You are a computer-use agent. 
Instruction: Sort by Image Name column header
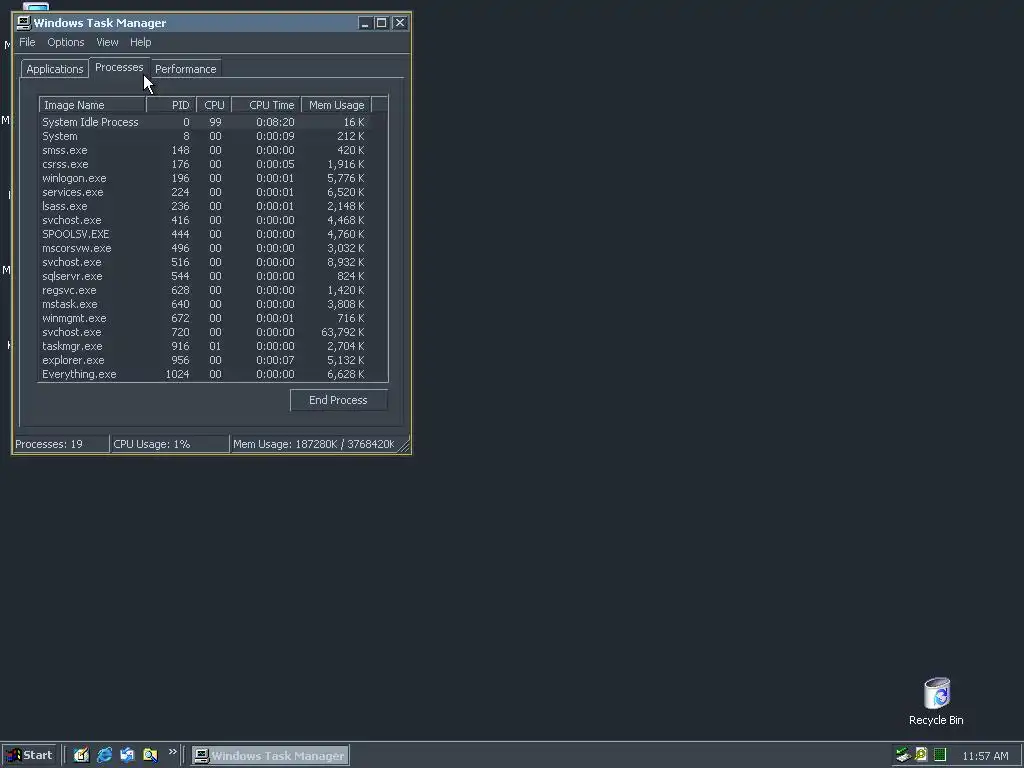[x=92, y=105]
